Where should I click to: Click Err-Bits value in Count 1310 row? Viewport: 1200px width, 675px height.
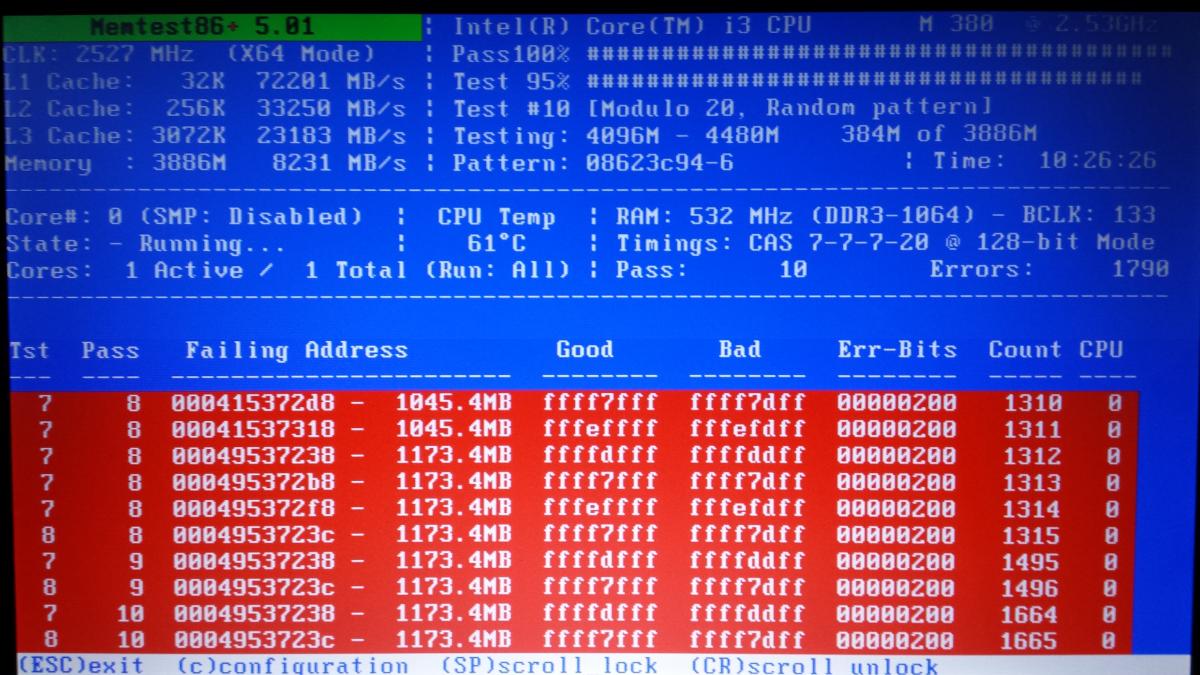pos(897,403)
